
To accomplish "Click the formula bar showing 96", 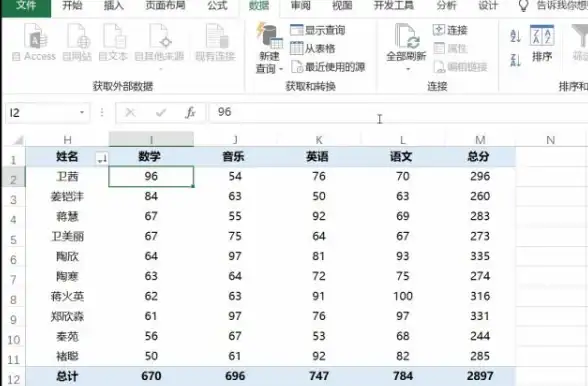I will (x=398, y=112).
